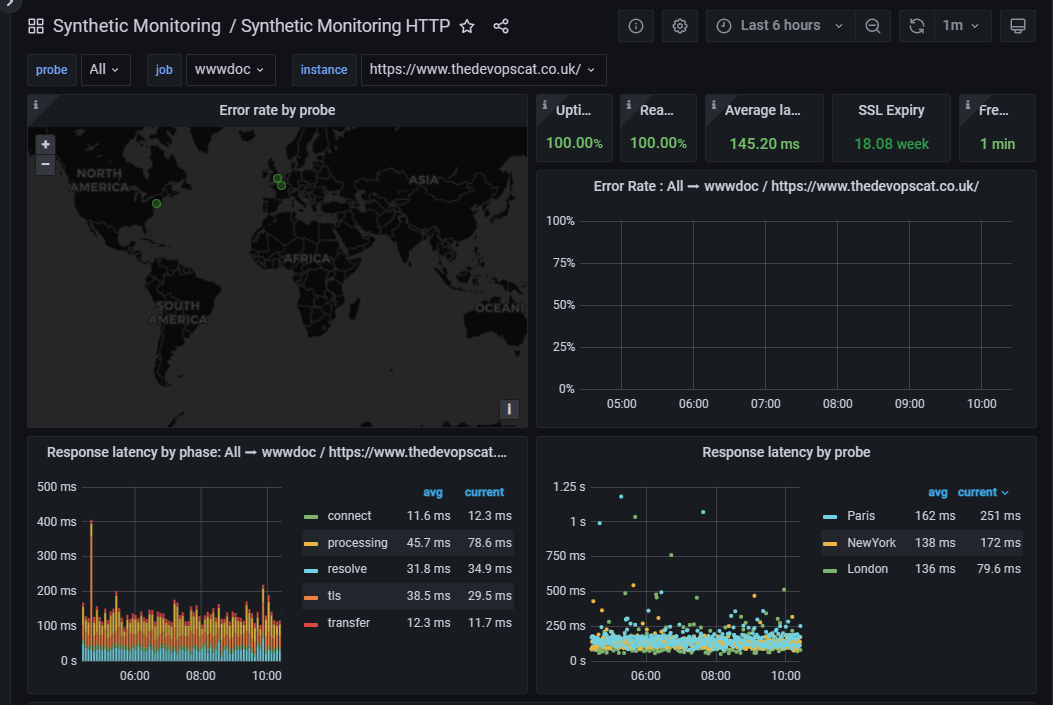Click the 1 min frequency value

(997, 144)
